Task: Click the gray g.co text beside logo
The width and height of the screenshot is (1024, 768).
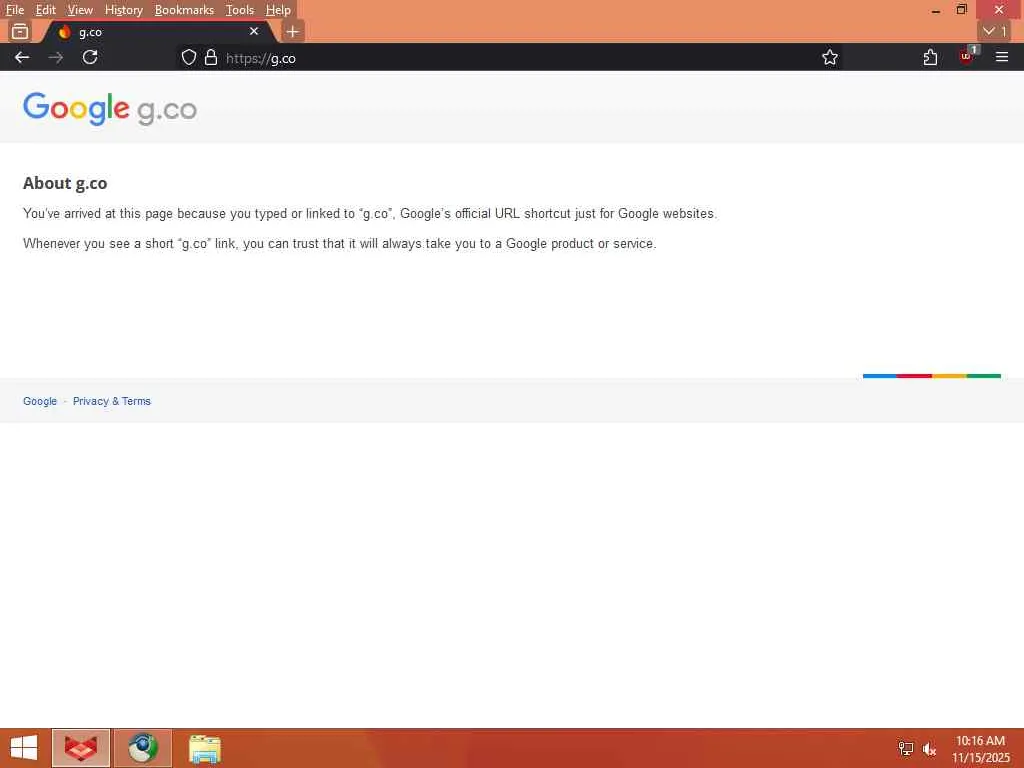Action: pyautogui.click(x=167, y=110)
